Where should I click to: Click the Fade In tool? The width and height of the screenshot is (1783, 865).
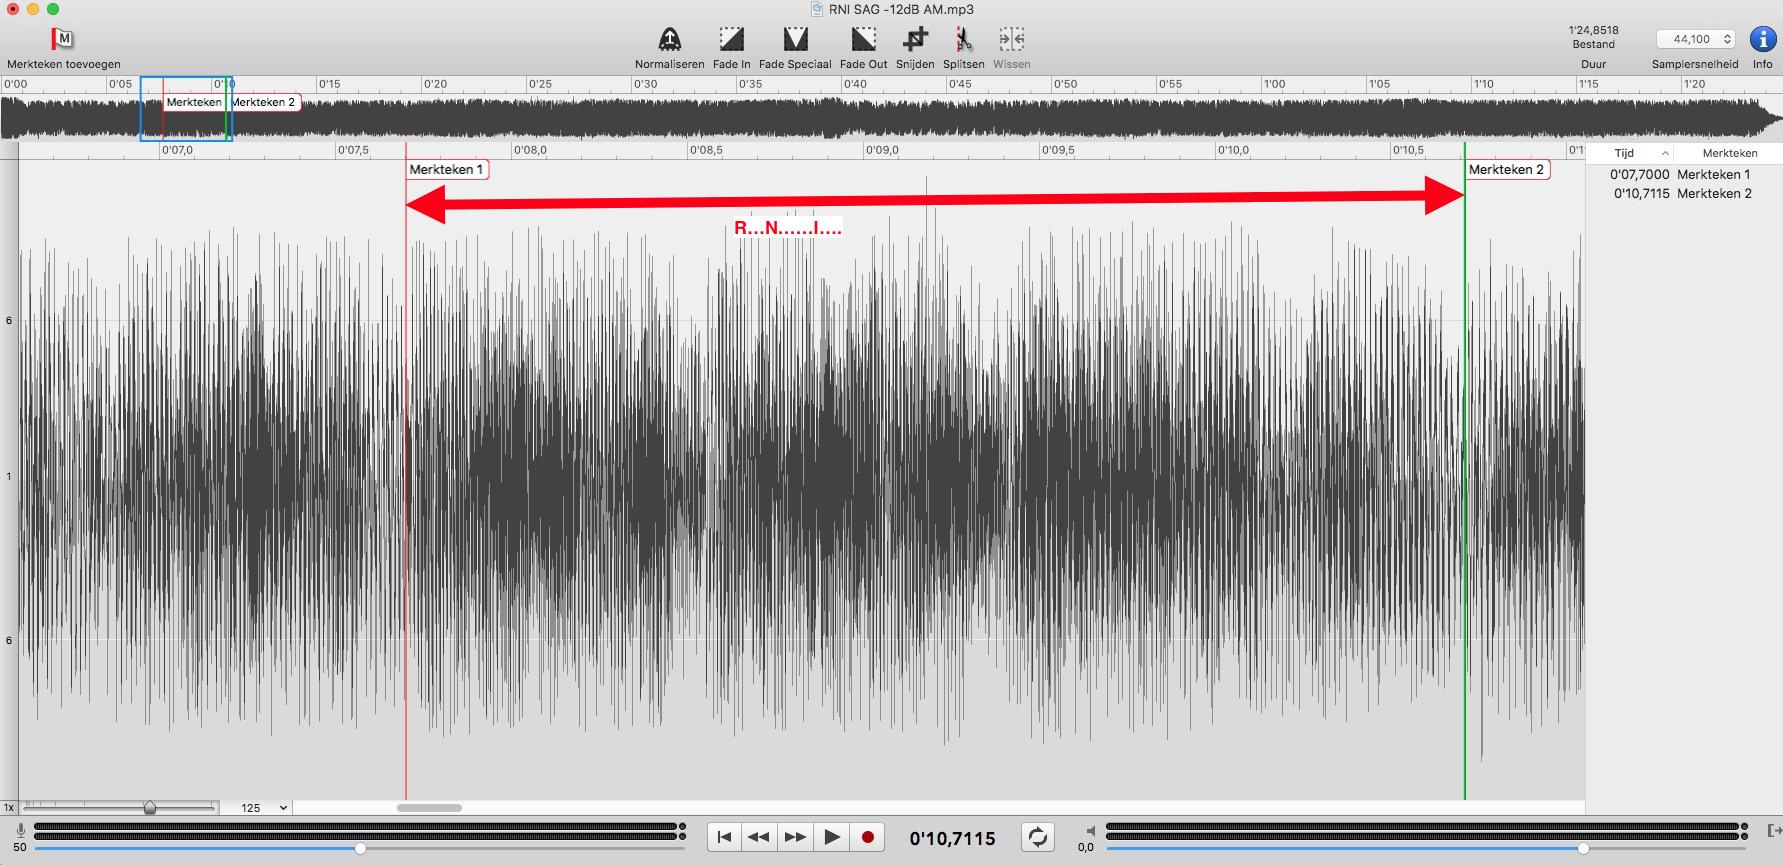click(x=731, y=40)
